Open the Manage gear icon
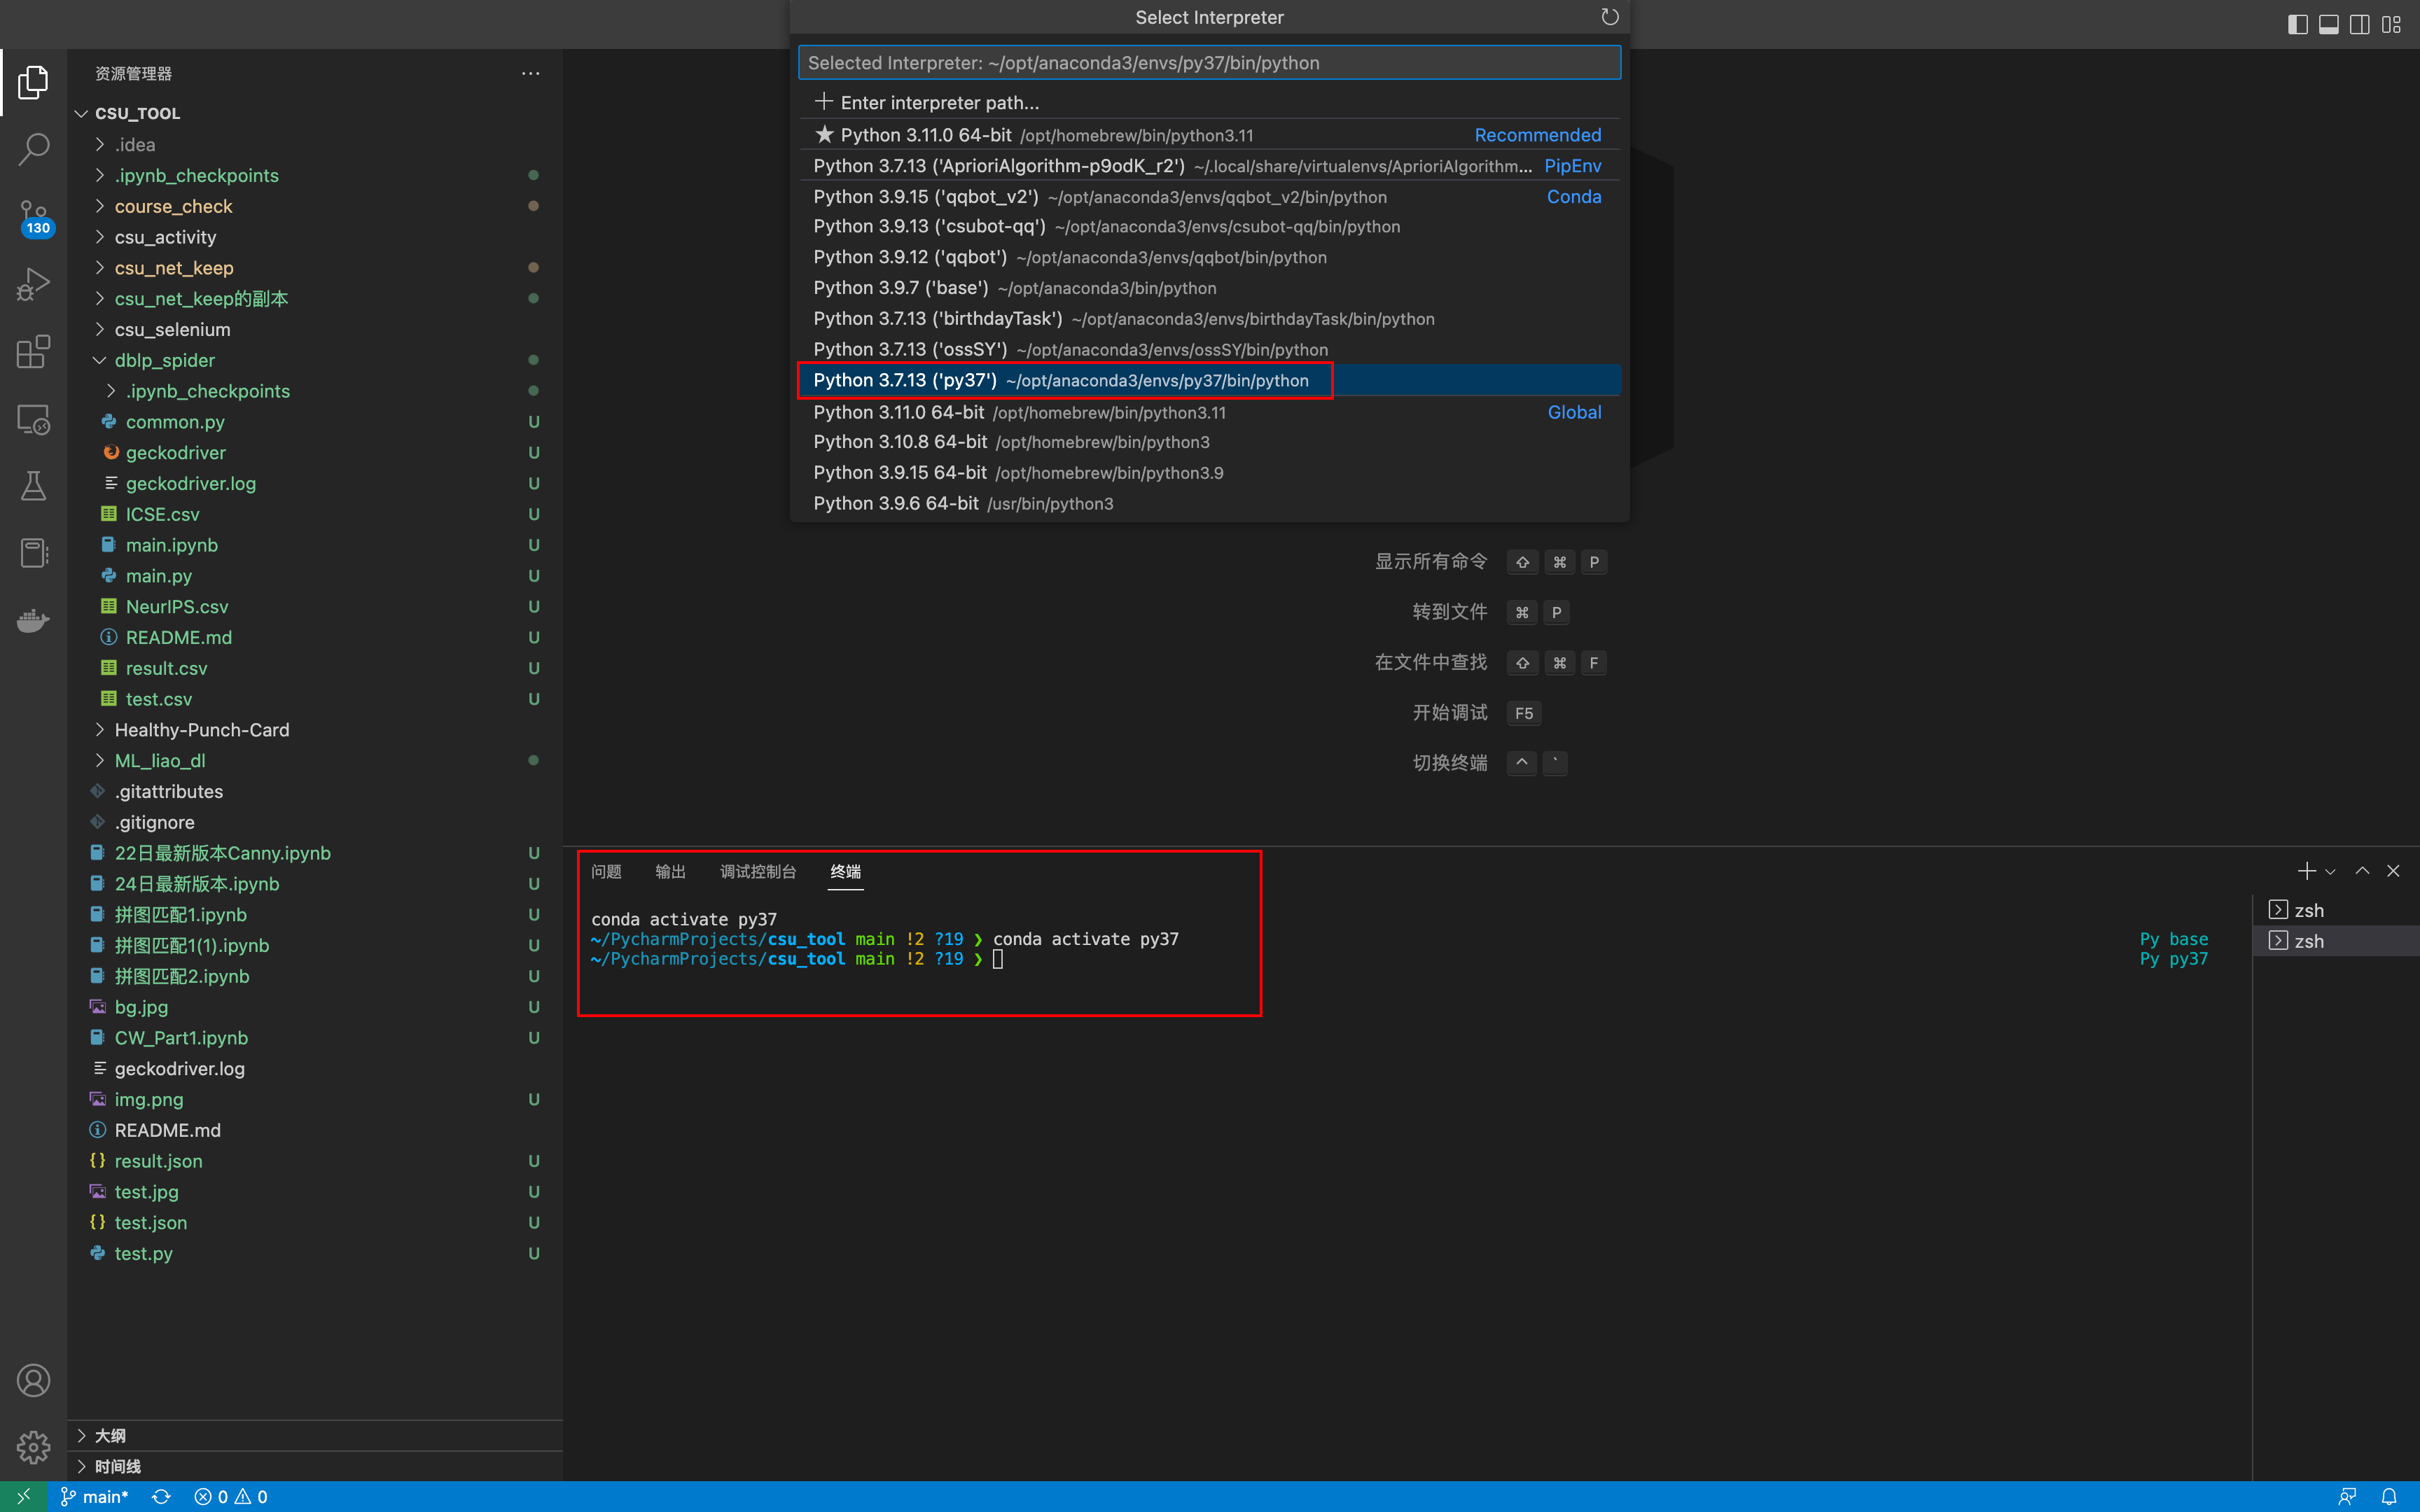This screenshot has width=2420, height=1512. pos(33,1447)
